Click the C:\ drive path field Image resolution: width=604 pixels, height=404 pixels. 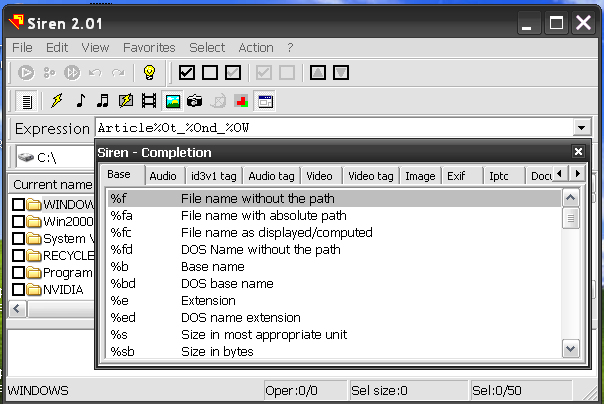coord(55,158)
